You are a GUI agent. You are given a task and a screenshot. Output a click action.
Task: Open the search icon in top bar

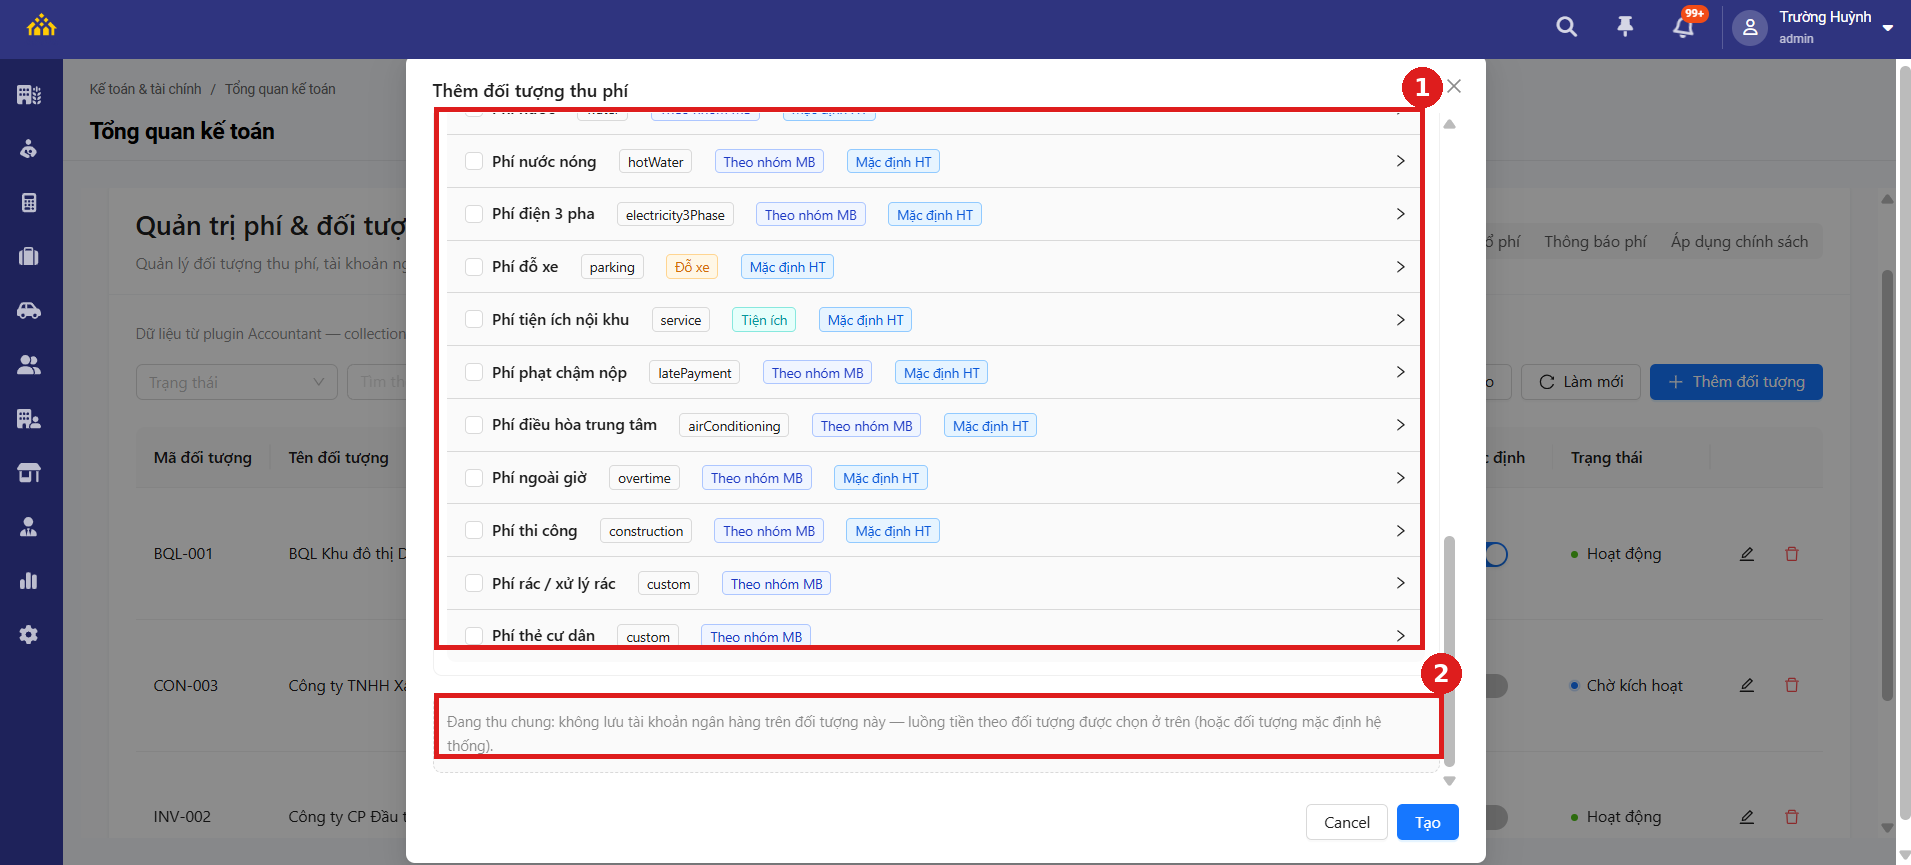click(1566, 27)
